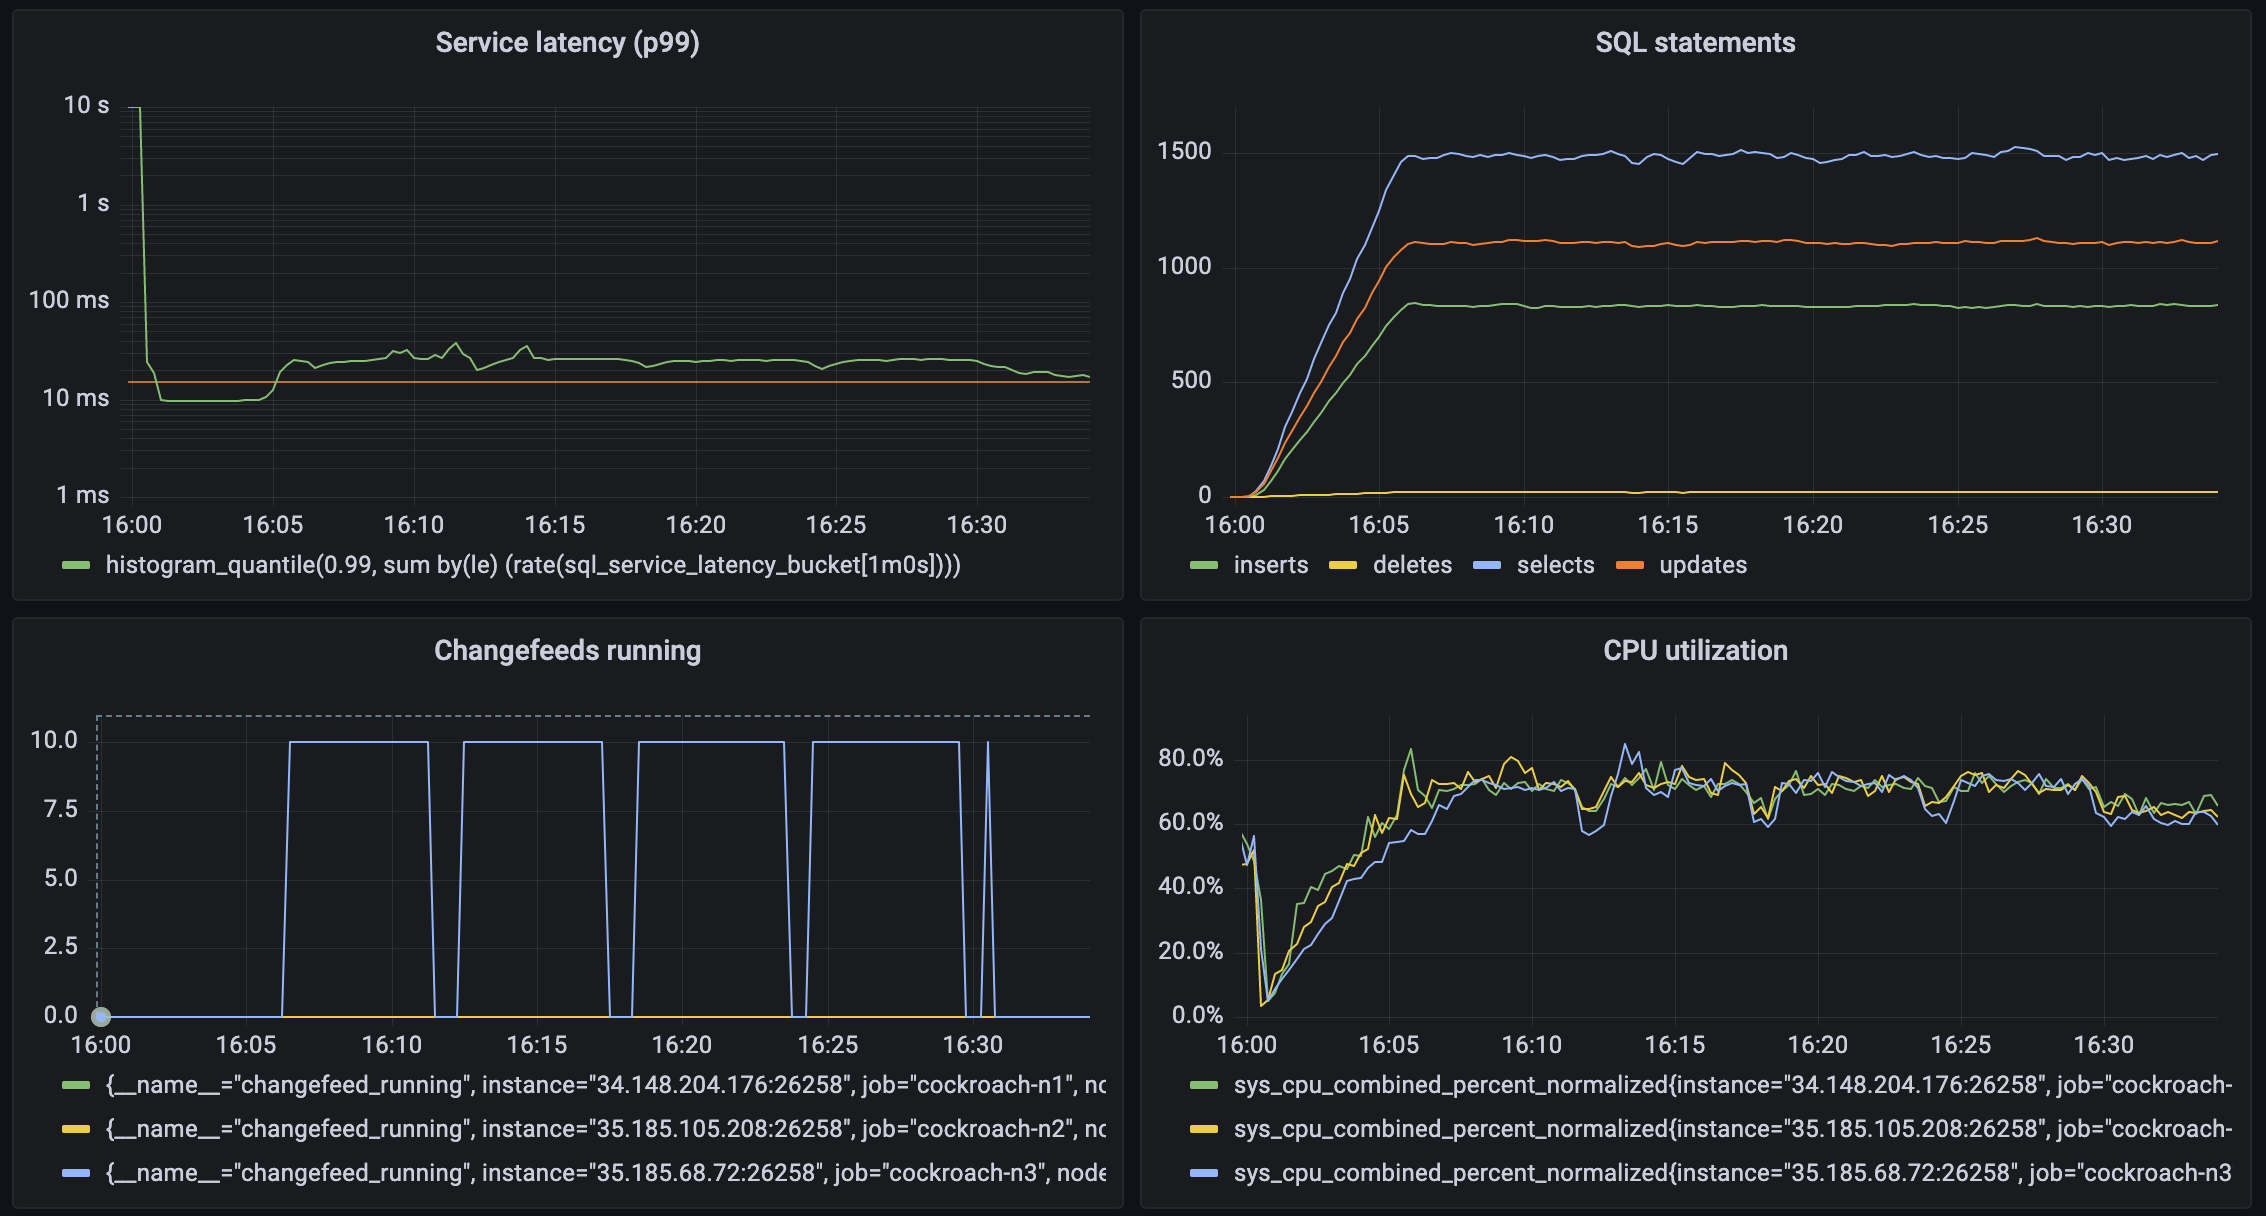
Task: Click the blue selects legend color swatch
Action: point(1487,566)
